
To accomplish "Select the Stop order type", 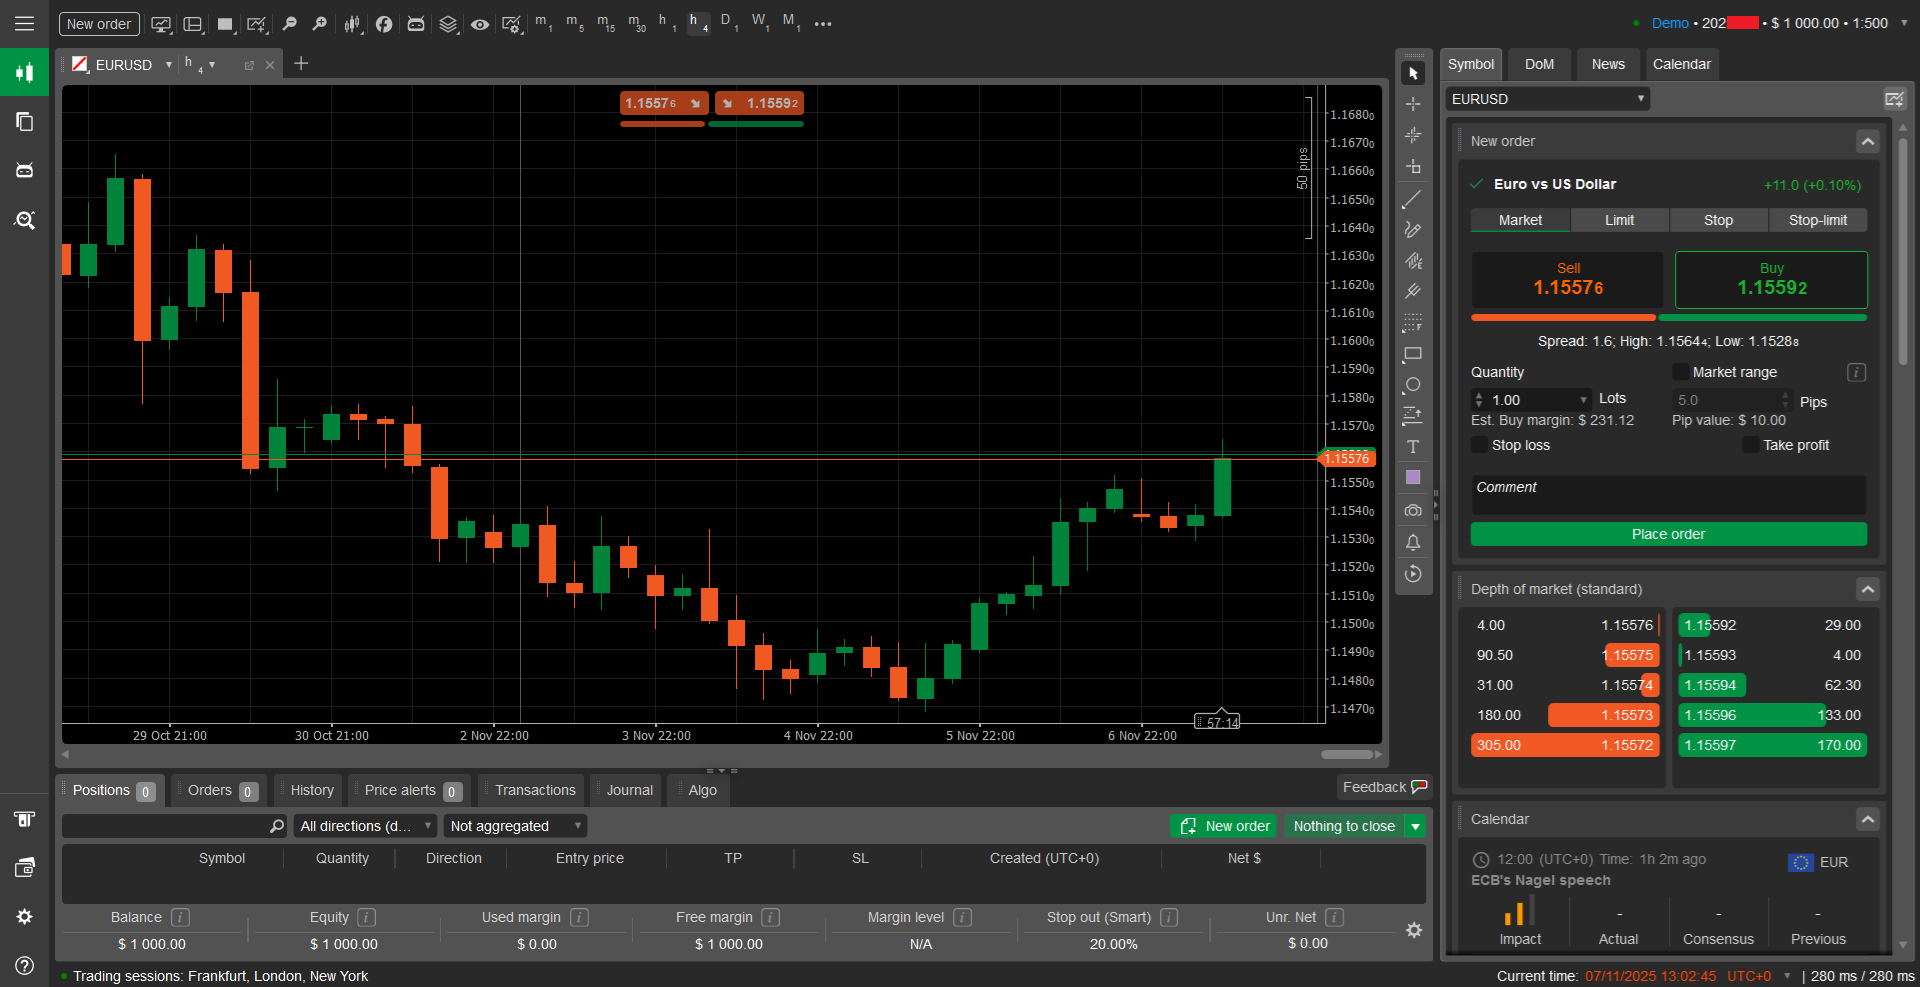I will 1718,220.
